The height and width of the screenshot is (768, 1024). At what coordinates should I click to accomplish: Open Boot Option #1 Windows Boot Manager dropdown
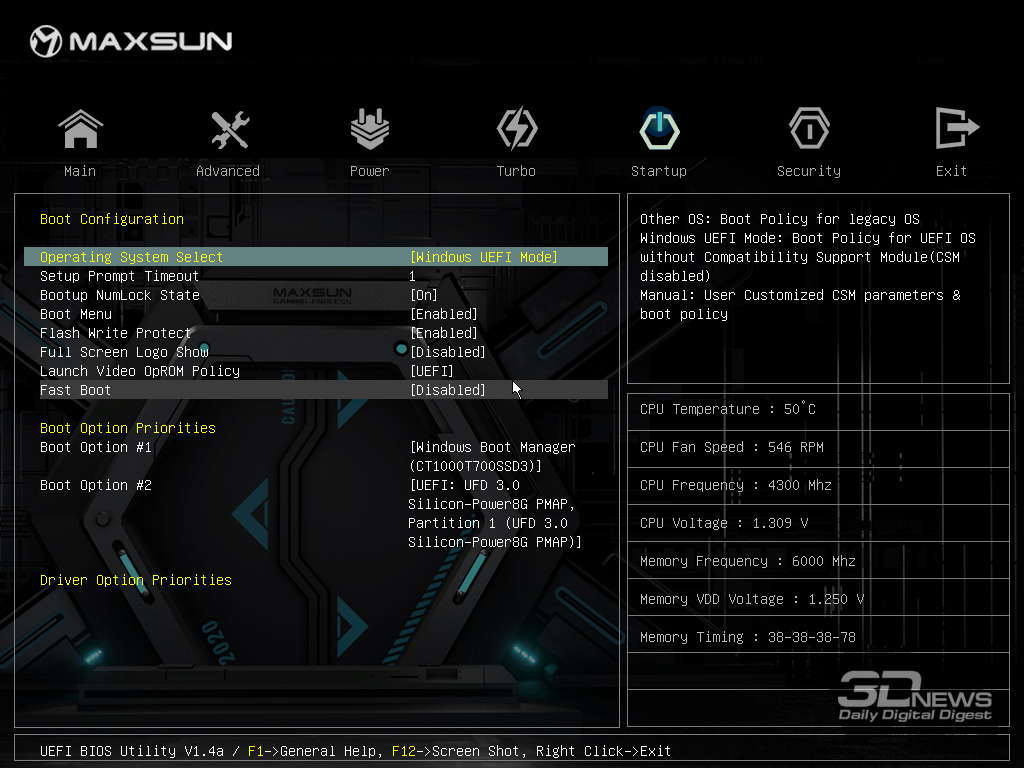pyautogui.click(x=492, y=456)
